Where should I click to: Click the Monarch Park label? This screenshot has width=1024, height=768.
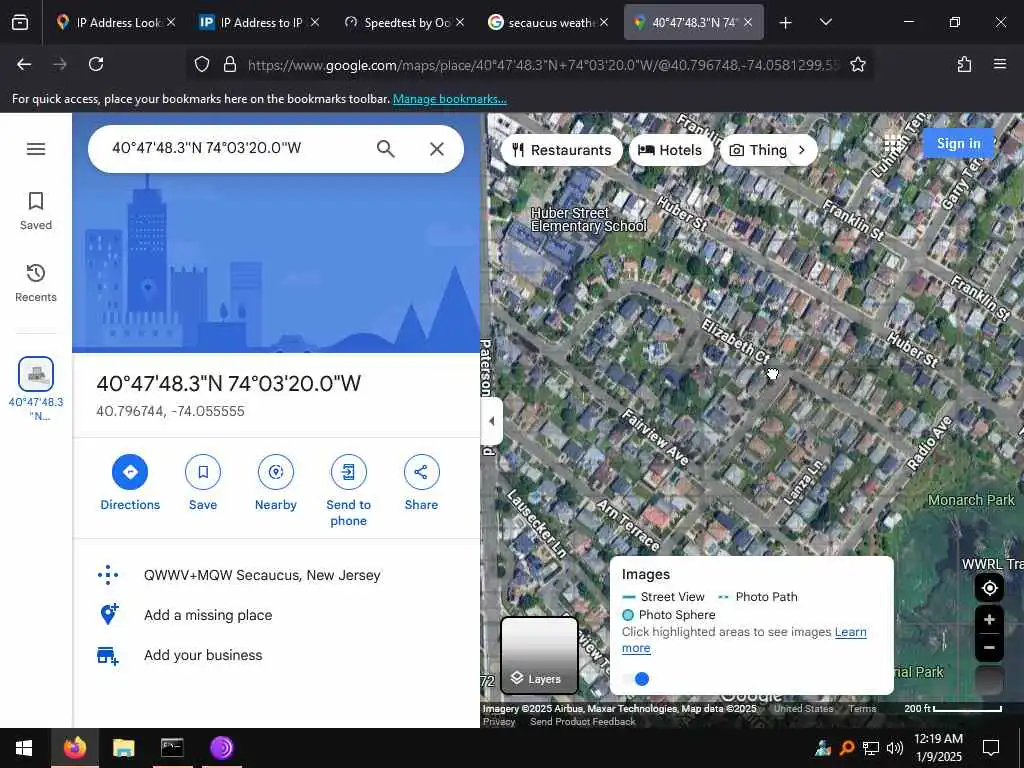pyautogui.click(x=971, y=500)
